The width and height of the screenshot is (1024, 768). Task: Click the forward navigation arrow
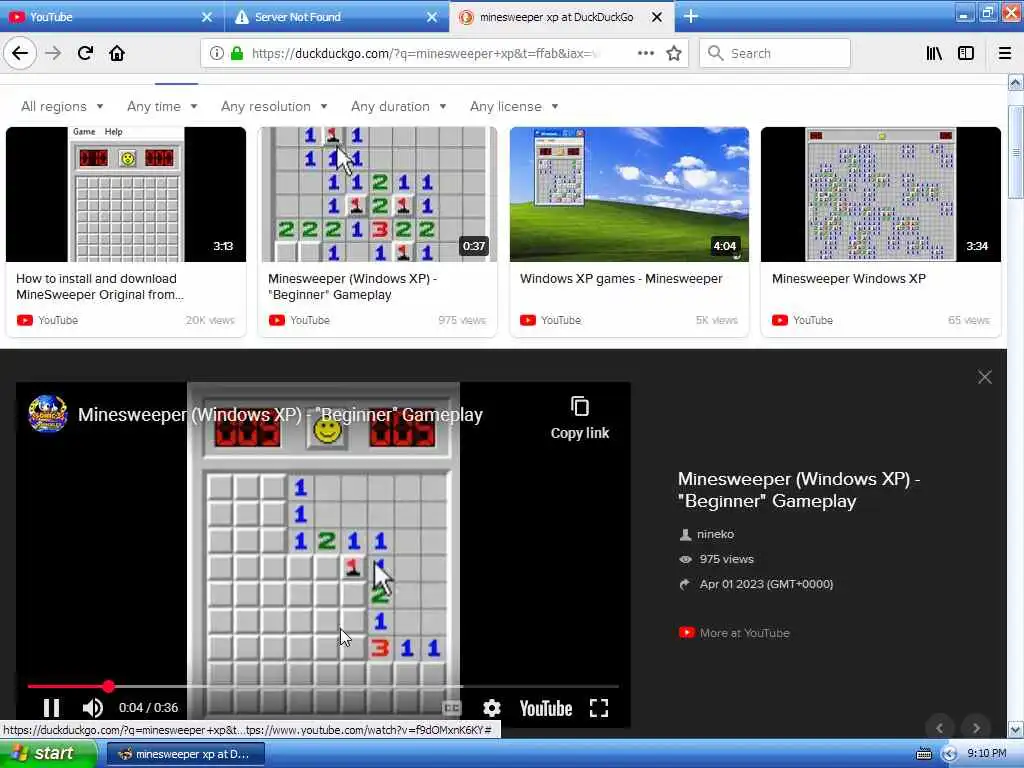(53, 53)
